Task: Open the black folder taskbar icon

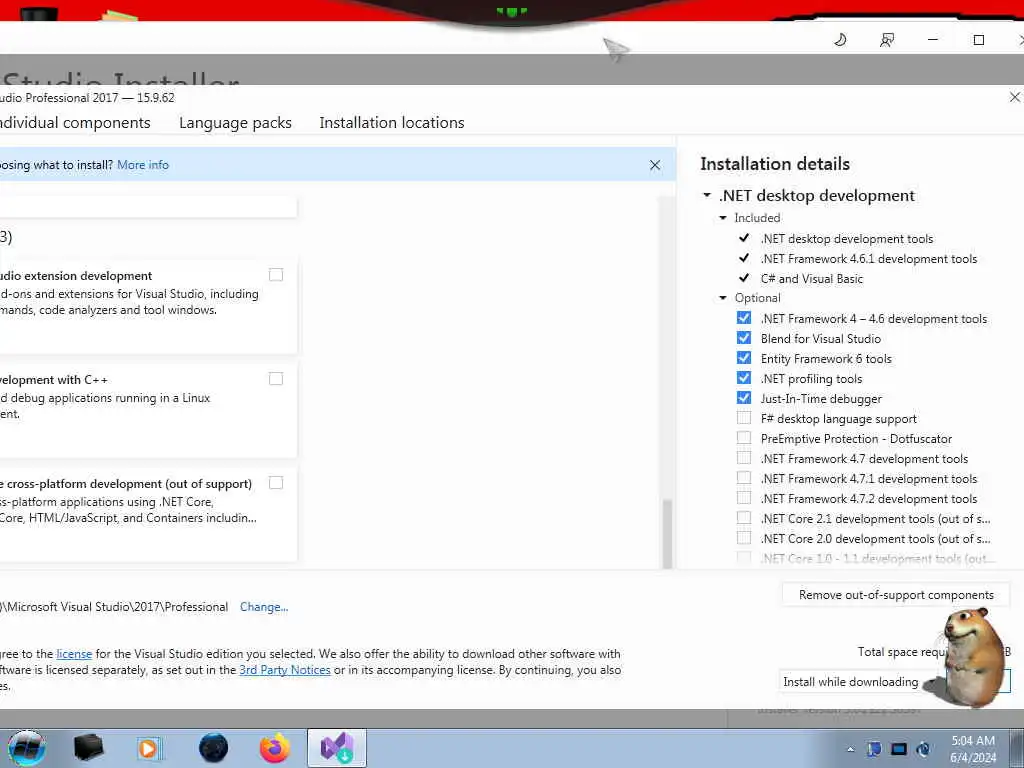Action: pyautogui.click(x=88, y=748)
